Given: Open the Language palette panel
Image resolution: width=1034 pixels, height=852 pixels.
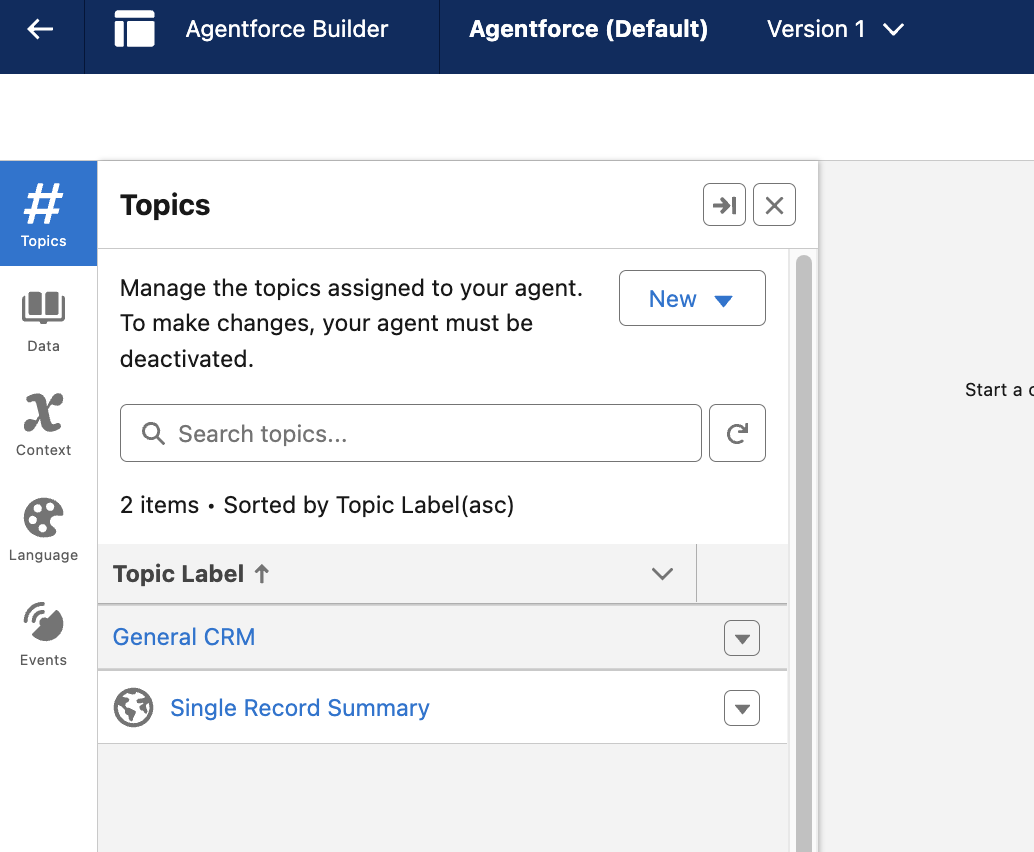Looking at the screenshot, I should 44,529.
